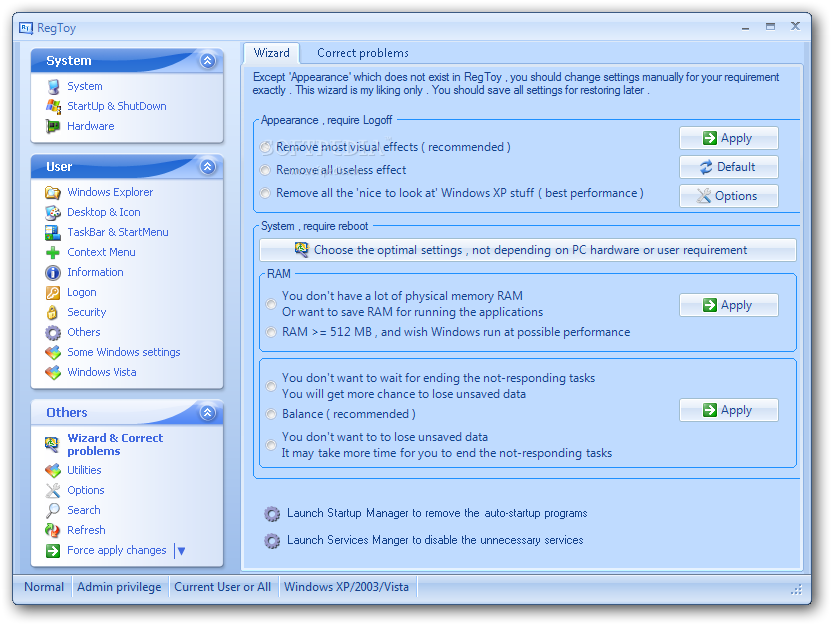Click the System panel header title

[68, 61]
